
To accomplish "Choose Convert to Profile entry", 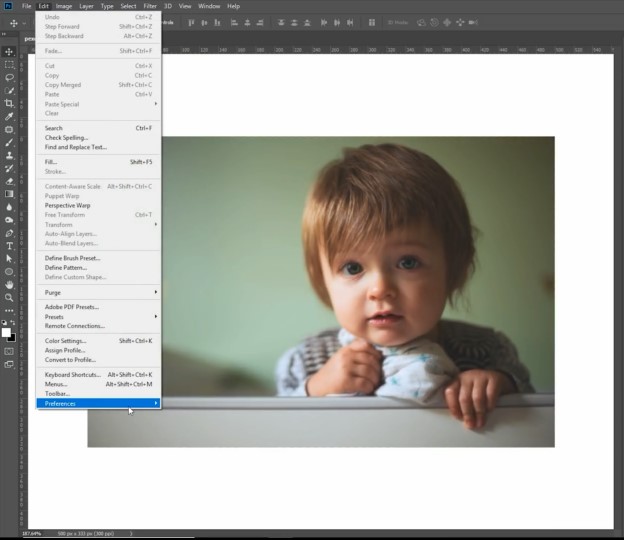I will tap(98, 360).
